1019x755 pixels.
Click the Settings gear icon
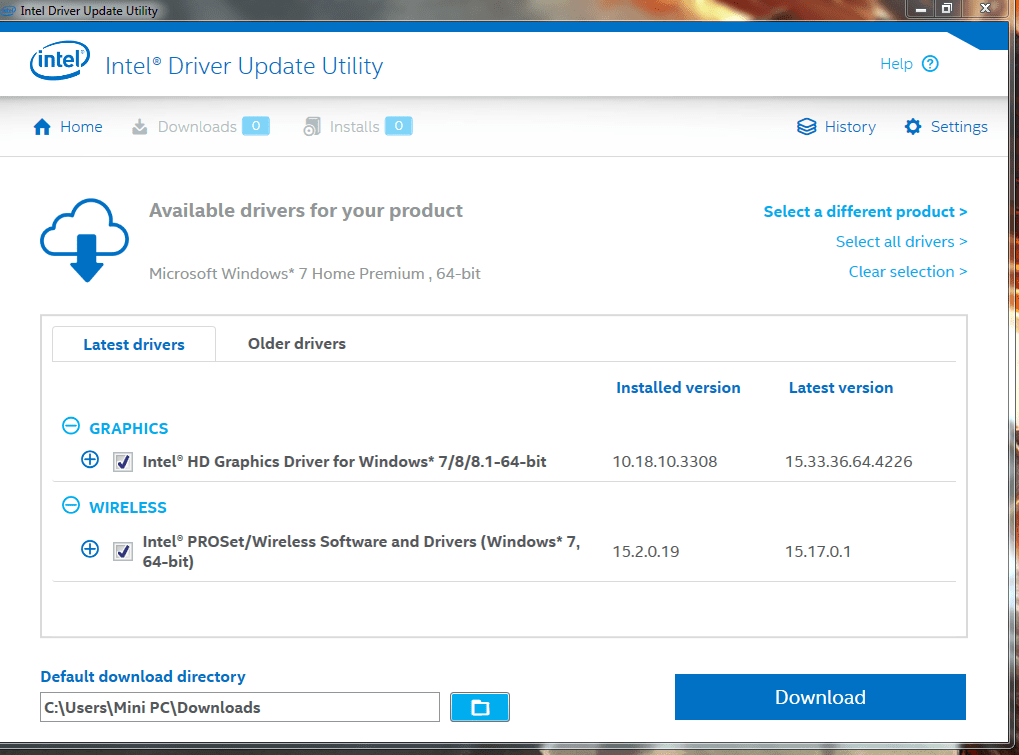point(913,127)
